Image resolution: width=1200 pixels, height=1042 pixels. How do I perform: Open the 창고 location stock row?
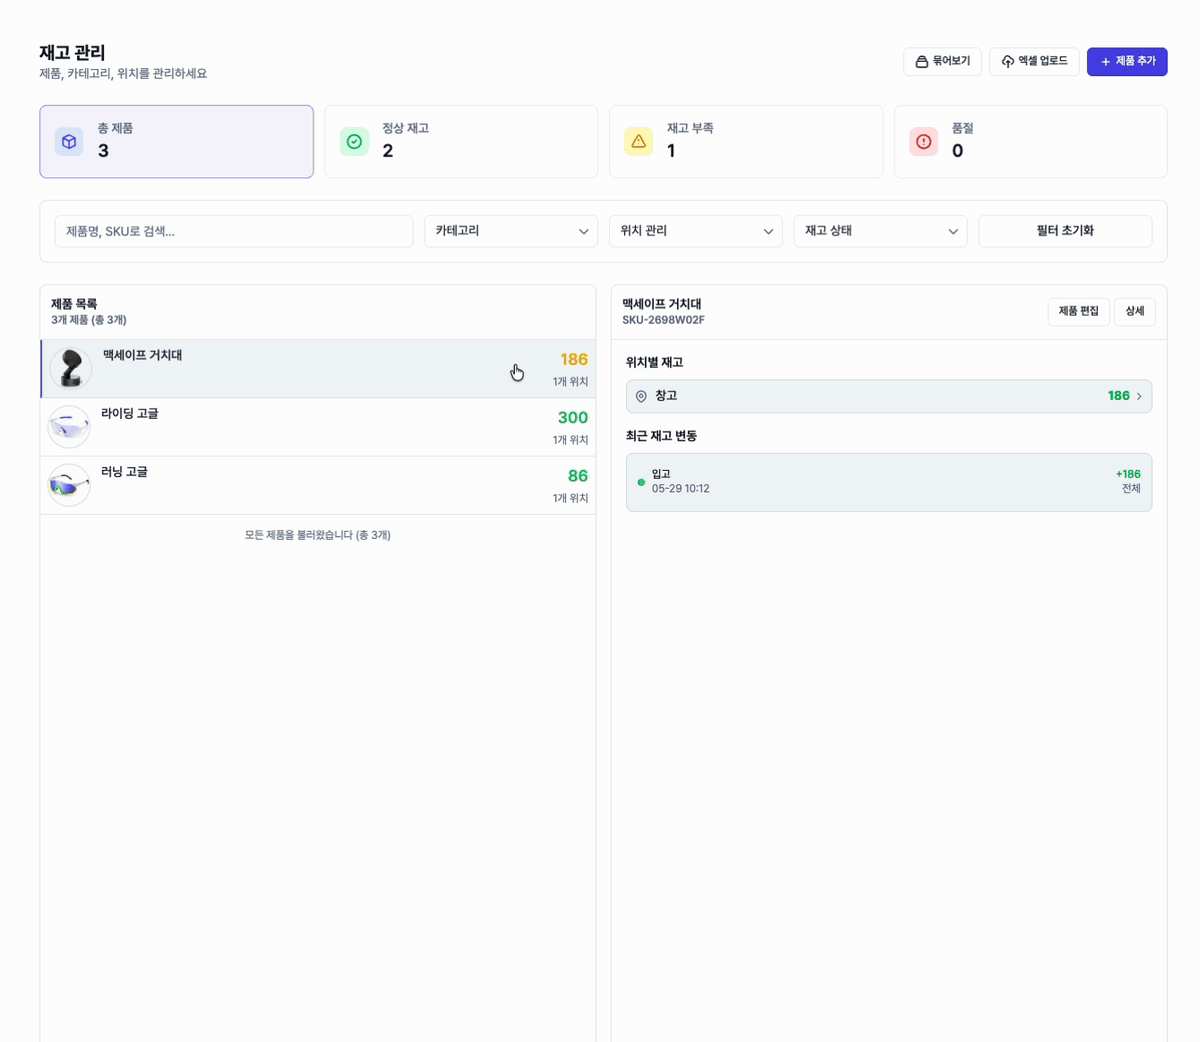(x=889, y=396)
